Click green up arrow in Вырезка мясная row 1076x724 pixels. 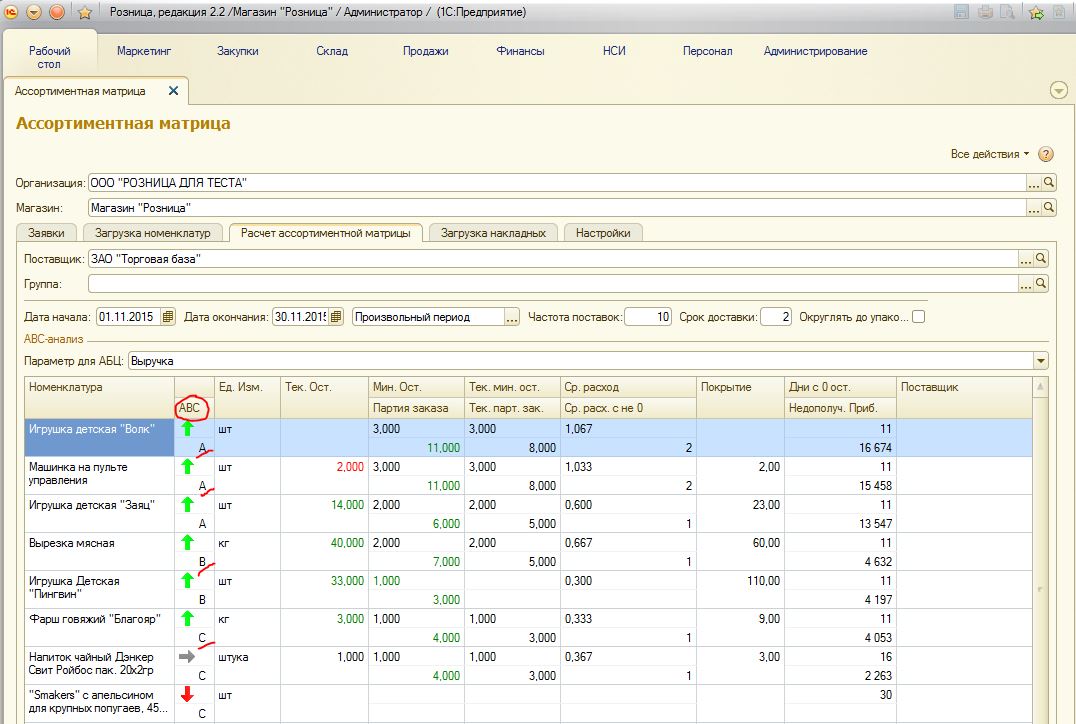point(187,542)
